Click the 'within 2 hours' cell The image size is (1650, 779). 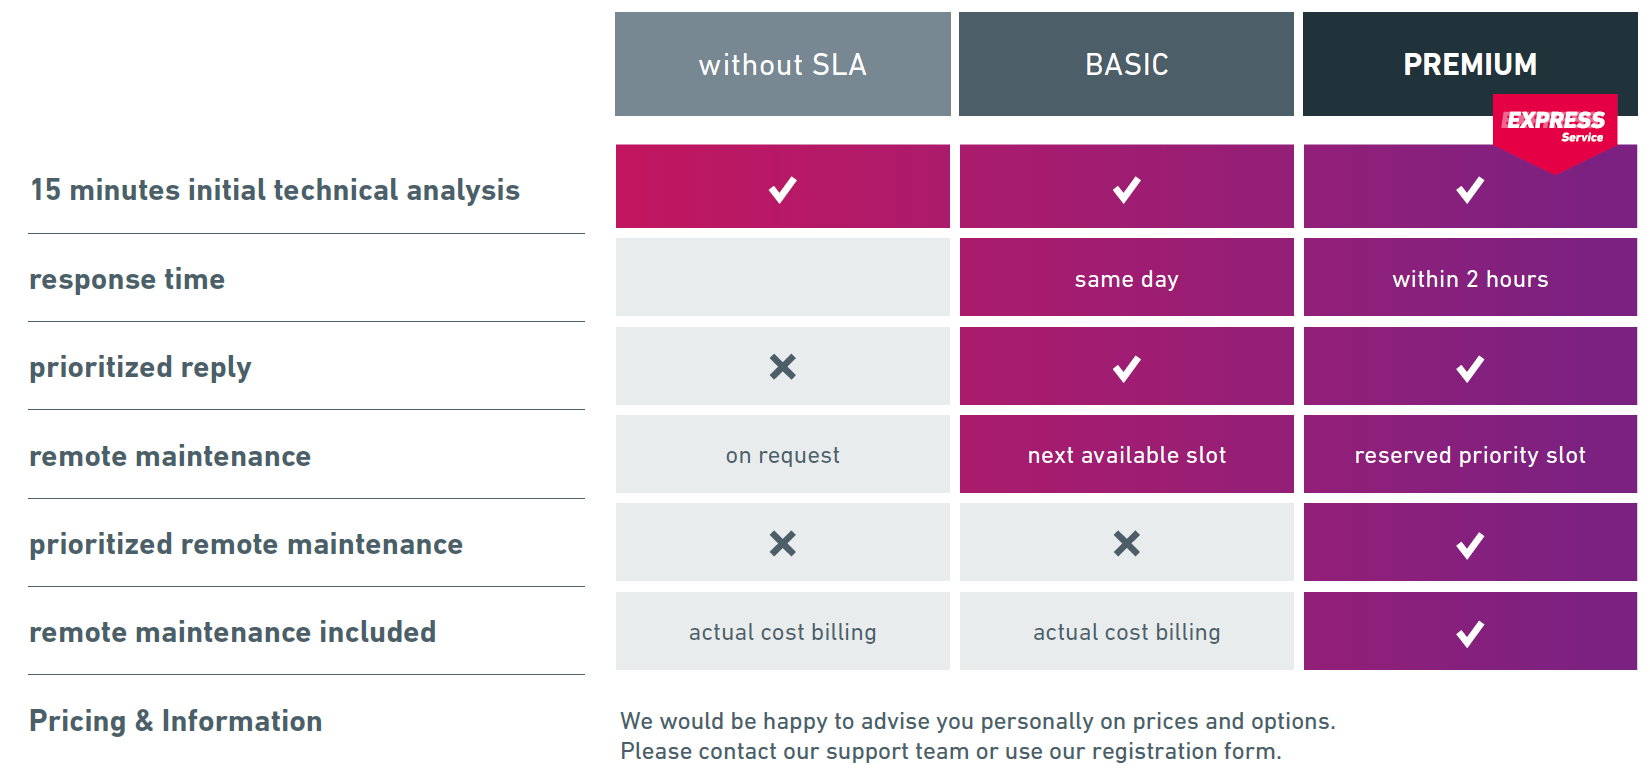[x=1469, y=279]
